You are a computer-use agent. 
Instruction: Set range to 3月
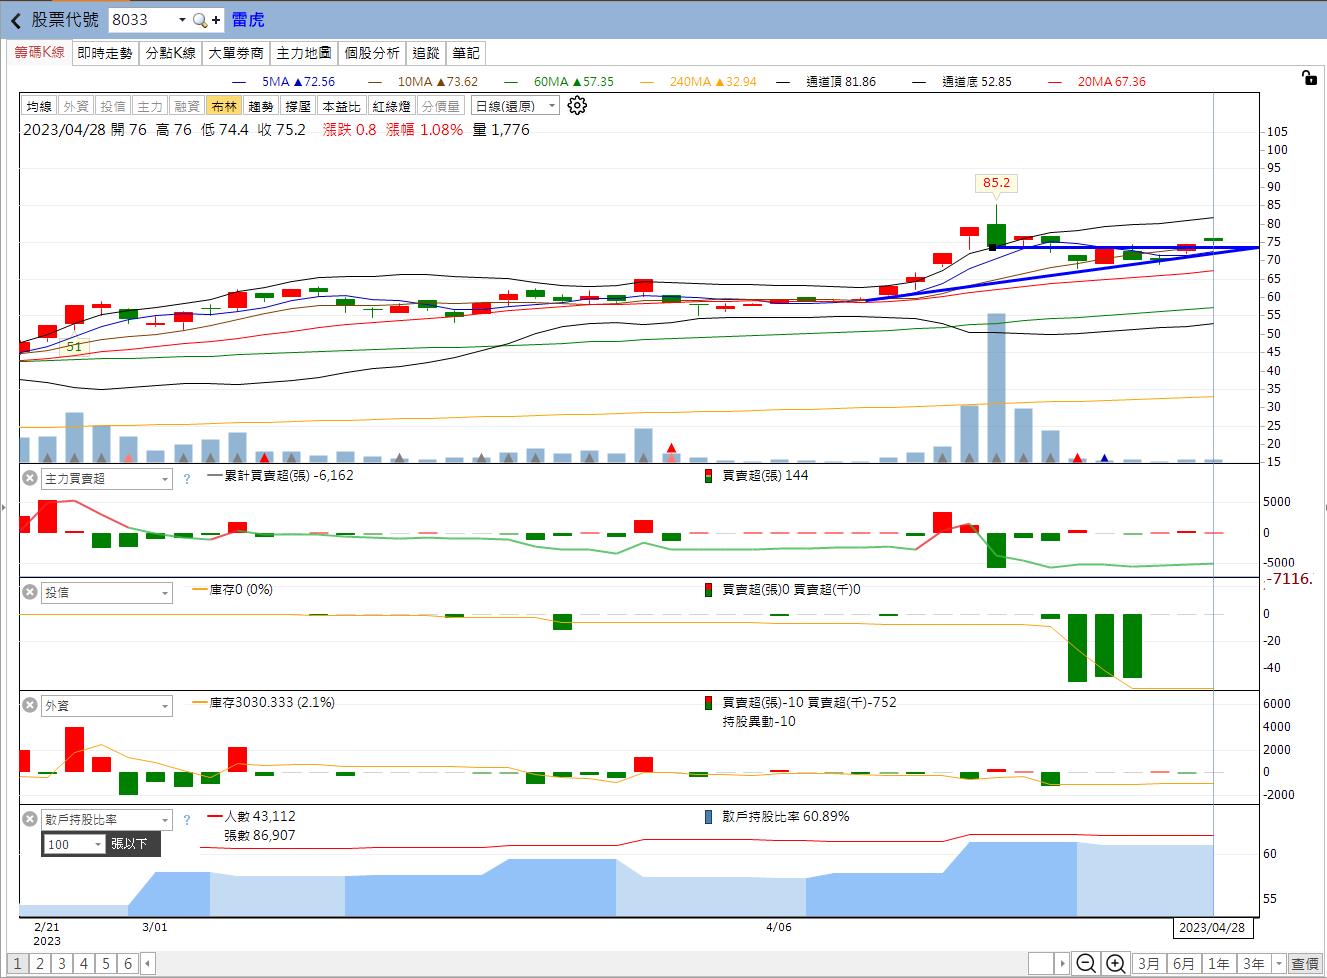pyautogui.click(x=1148, y=964)
